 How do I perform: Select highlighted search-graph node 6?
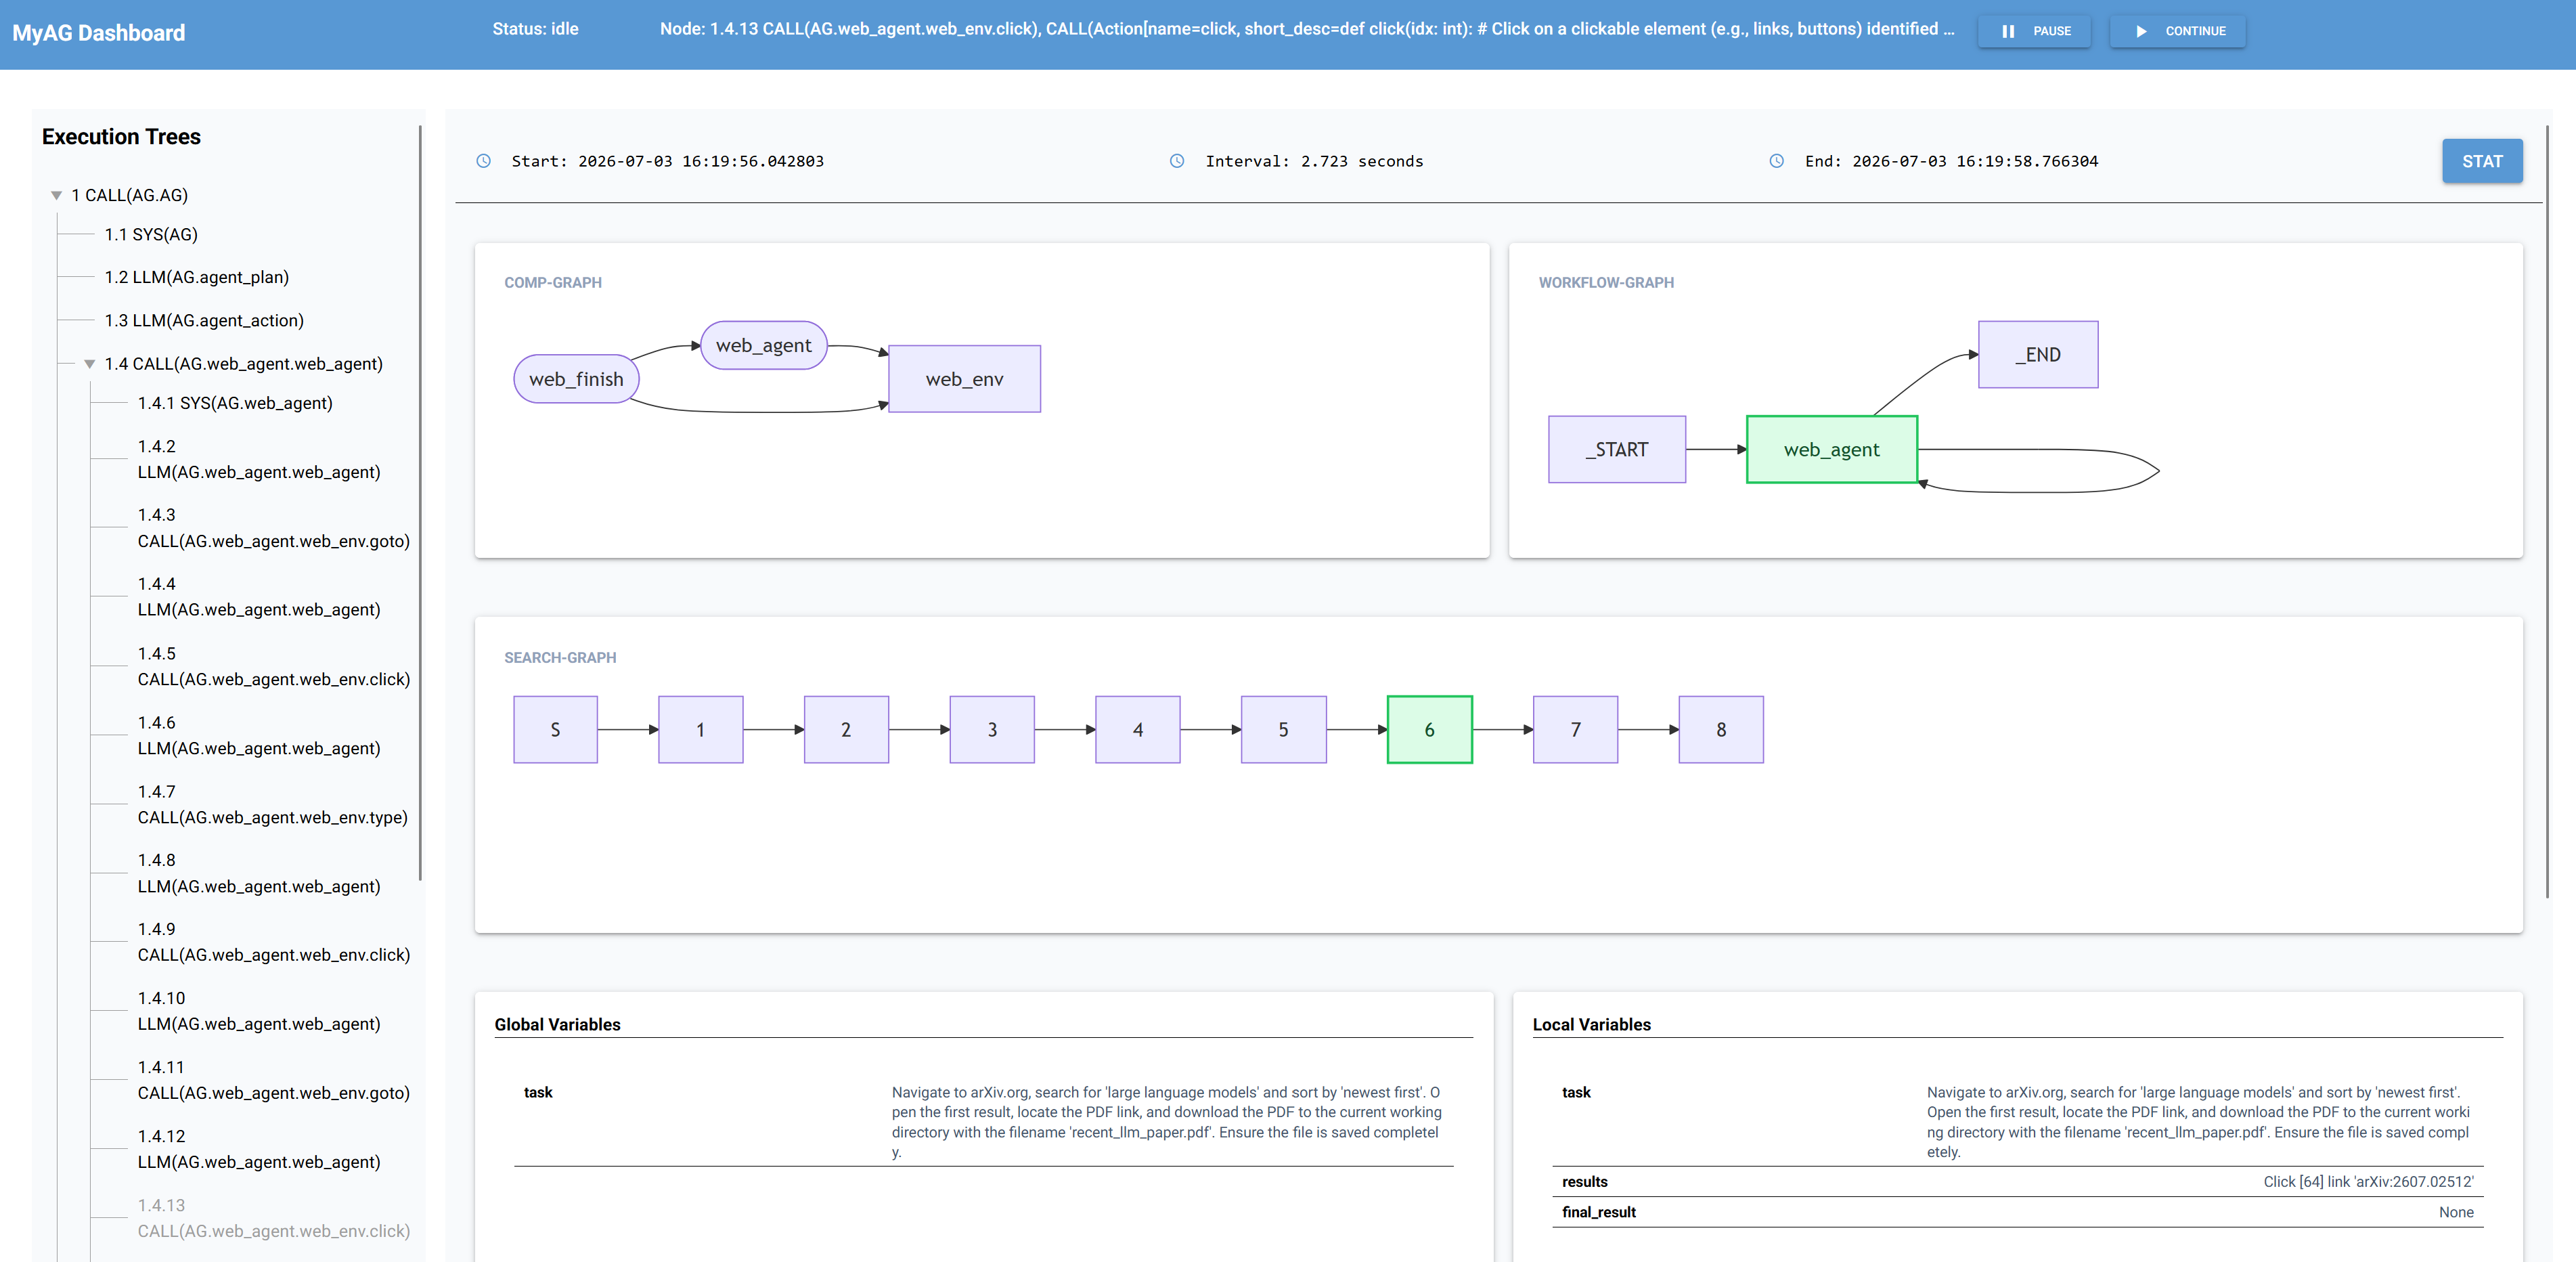(x=1430, y=730)
